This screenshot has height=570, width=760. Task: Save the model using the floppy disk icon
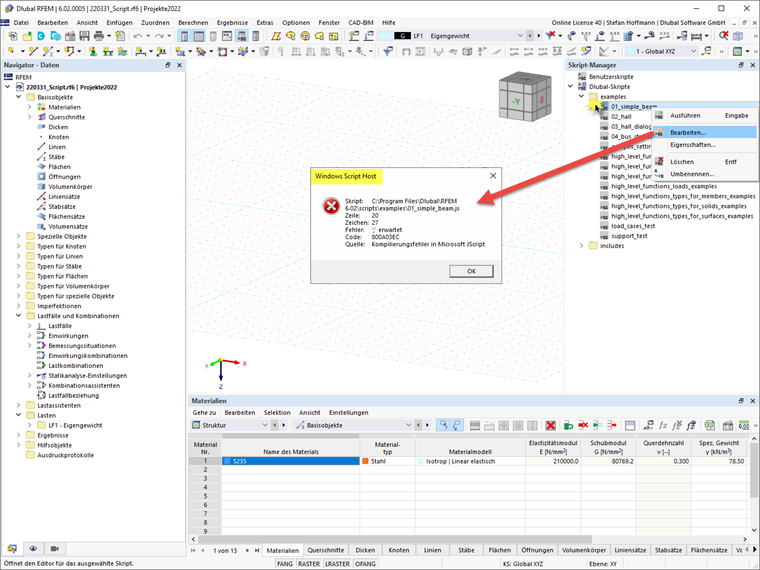pos(84,36)
